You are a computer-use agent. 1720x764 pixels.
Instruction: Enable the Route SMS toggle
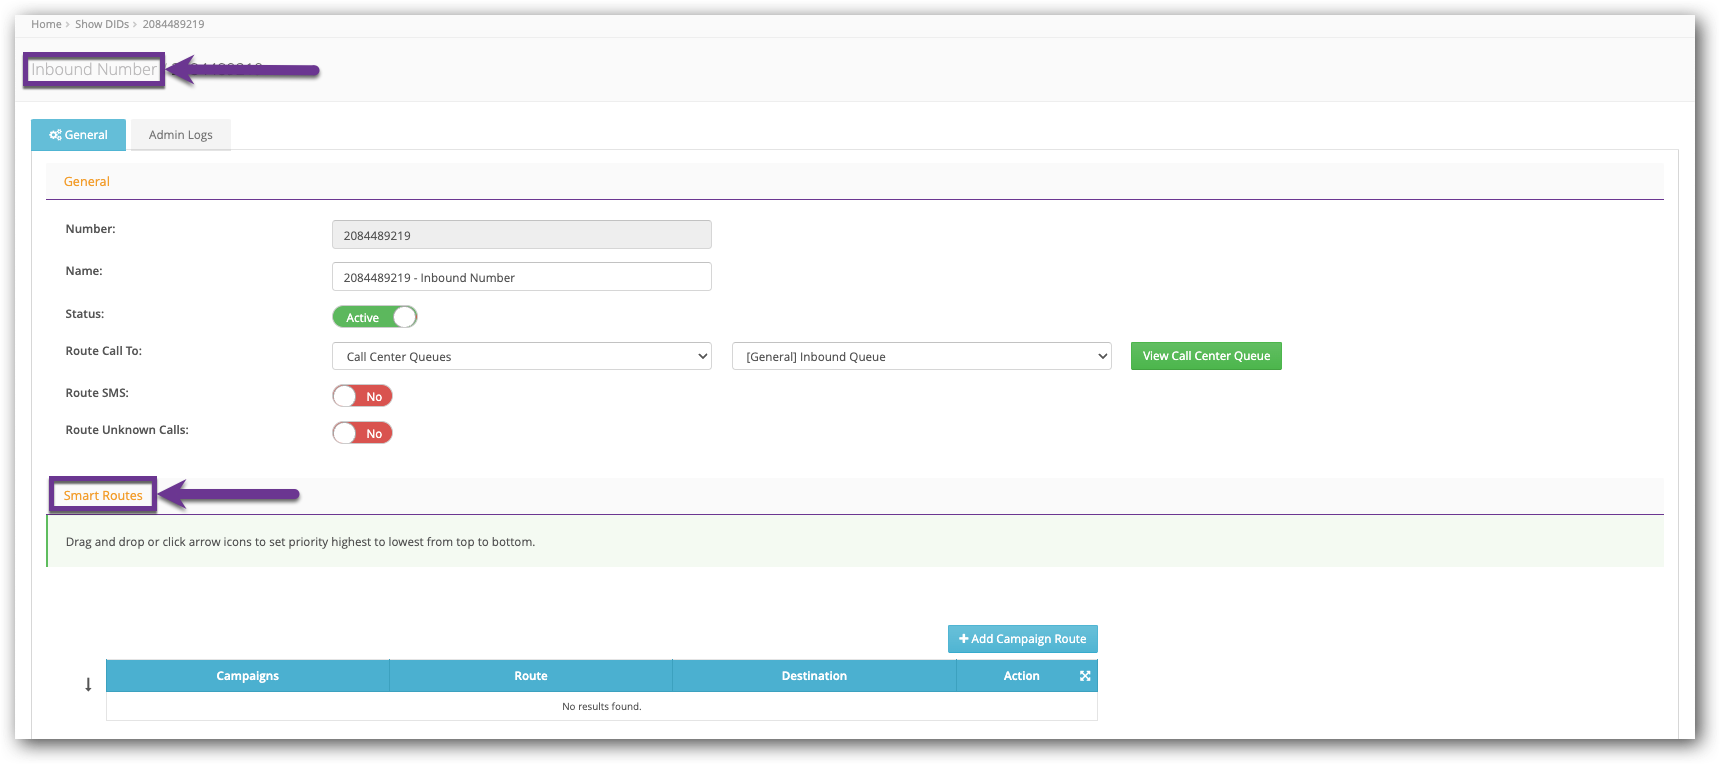click(x=362, y=396)
